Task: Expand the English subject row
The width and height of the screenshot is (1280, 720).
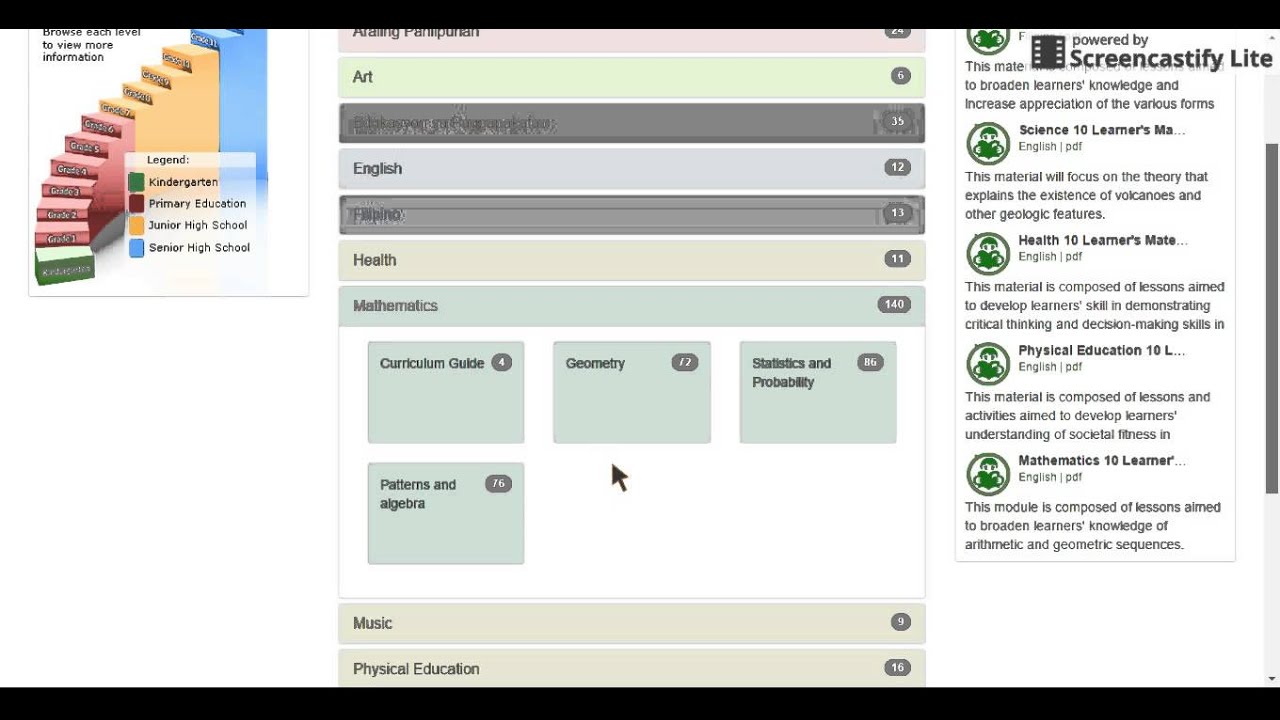Action: (632, 168)
